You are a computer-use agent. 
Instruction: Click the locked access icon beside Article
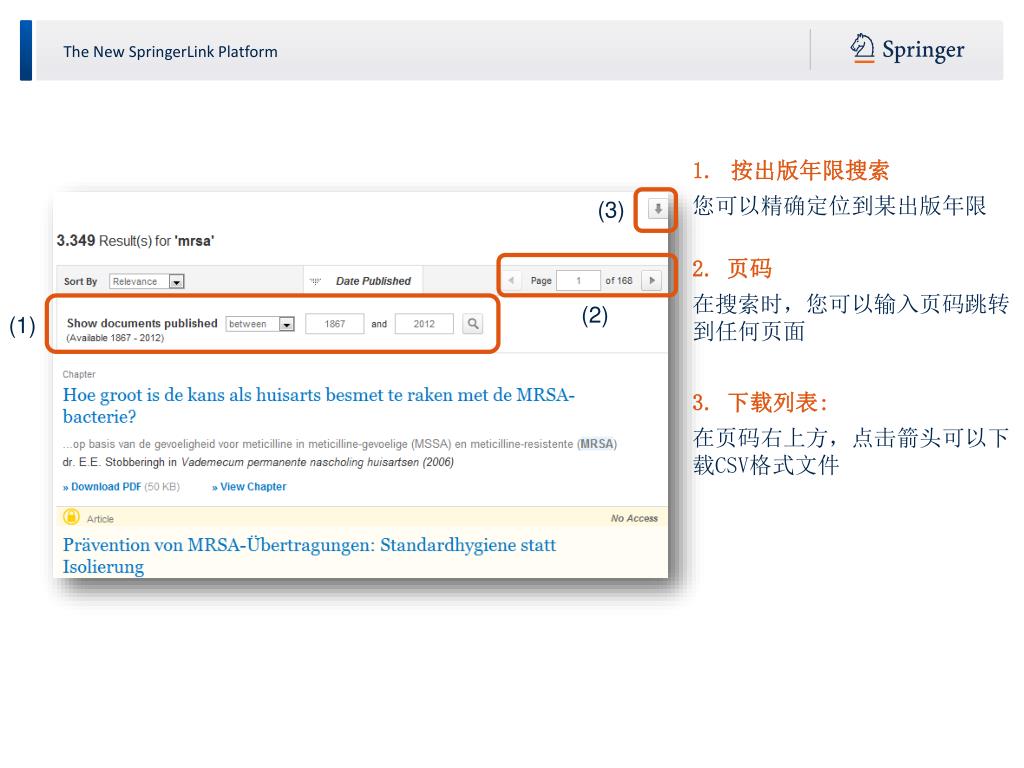tap(71, 517)
